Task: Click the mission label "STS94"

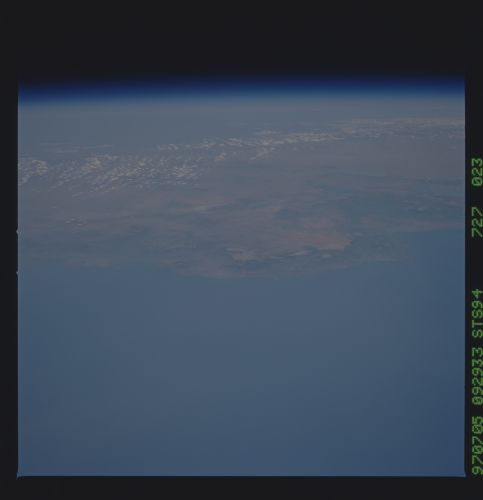Action: 477,314
